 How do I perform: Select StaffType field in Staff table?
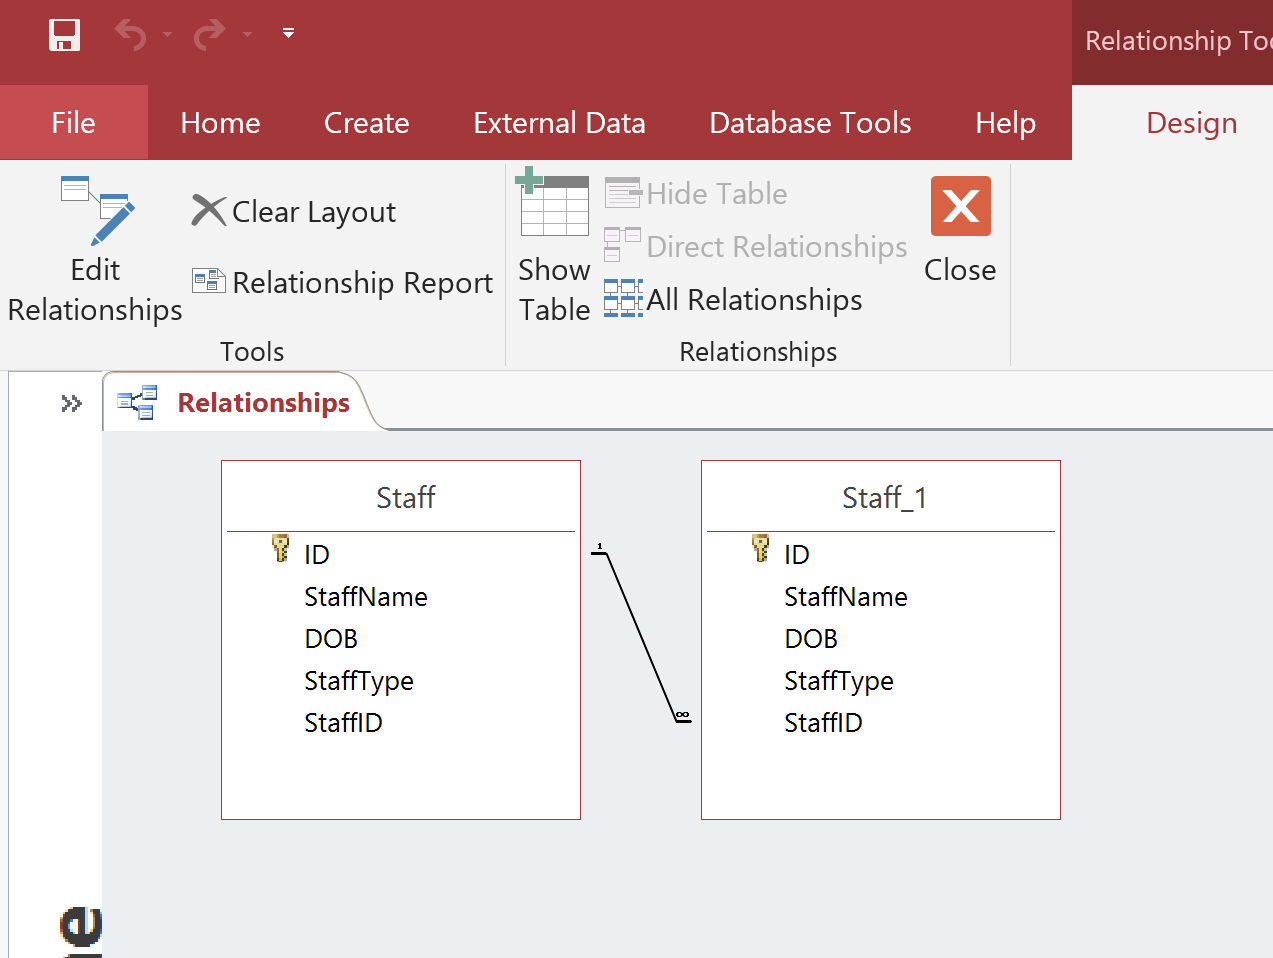pyautogui.click(x=359, y=681)
